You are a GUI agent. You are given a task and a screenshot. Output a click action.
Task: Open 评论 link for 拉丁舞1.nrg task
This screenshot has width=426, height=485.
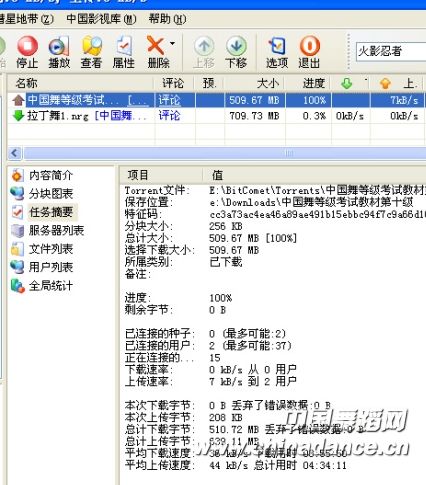click(169, 116)
